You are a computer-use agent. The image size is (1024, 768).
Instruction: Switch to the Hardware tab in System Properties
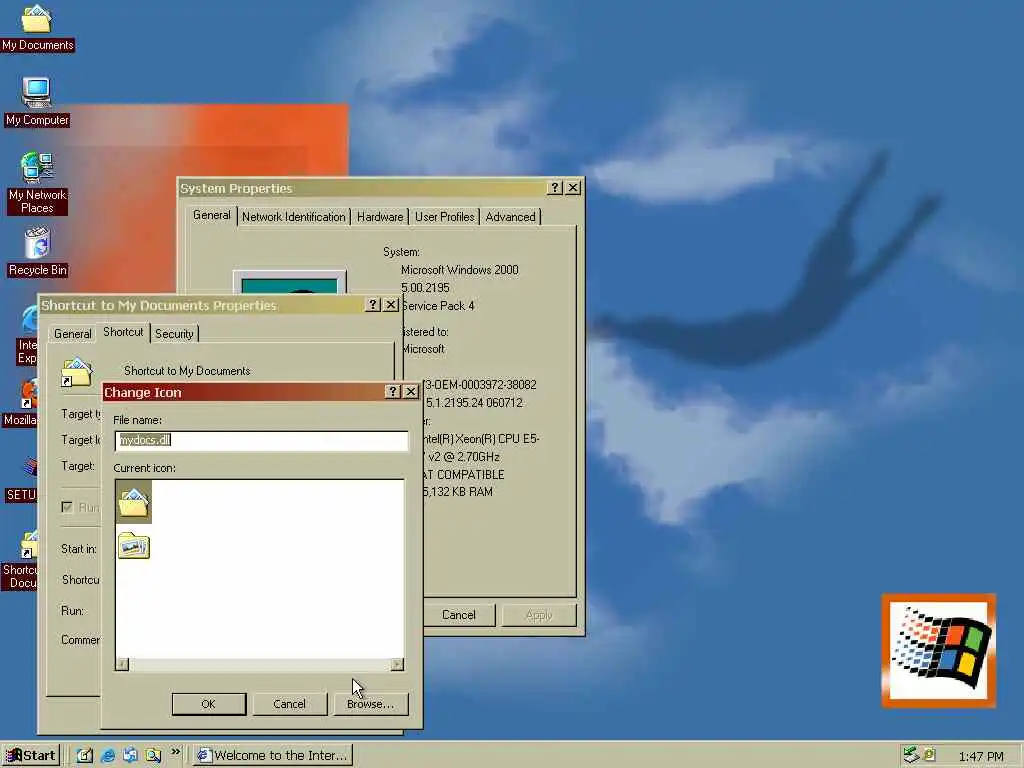(380, 217)
